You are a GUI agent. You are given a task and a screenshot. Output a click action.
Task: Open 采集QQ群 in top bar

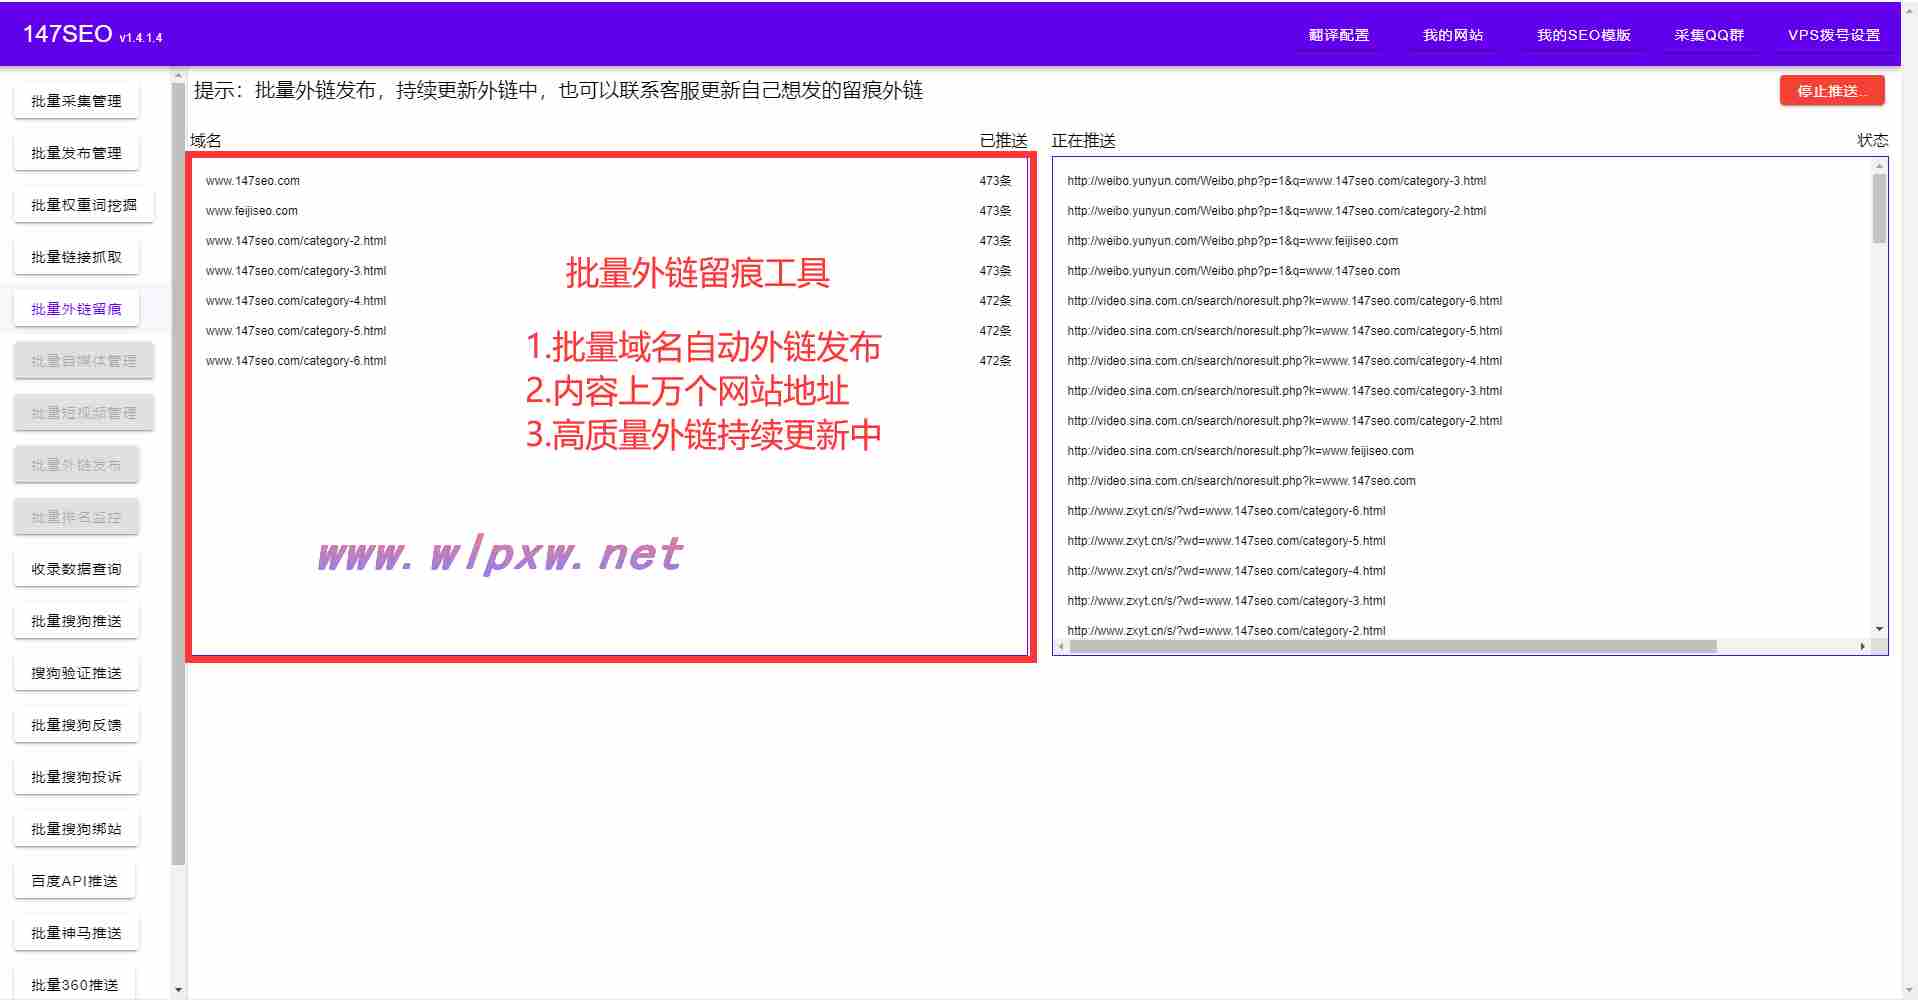click(x=1709, y=35)
